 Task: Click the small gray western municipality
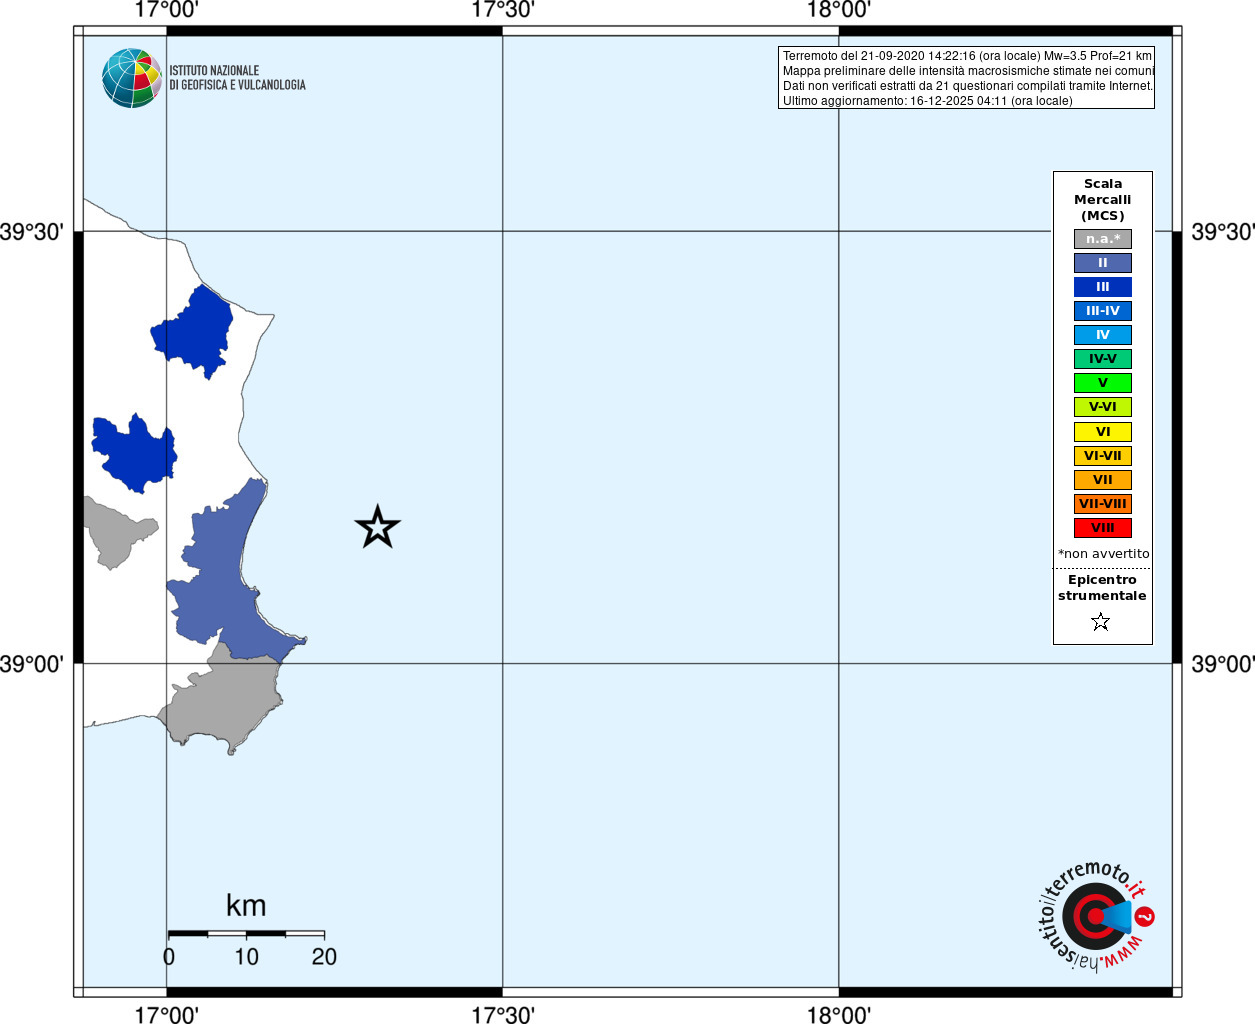click(115, 530)
